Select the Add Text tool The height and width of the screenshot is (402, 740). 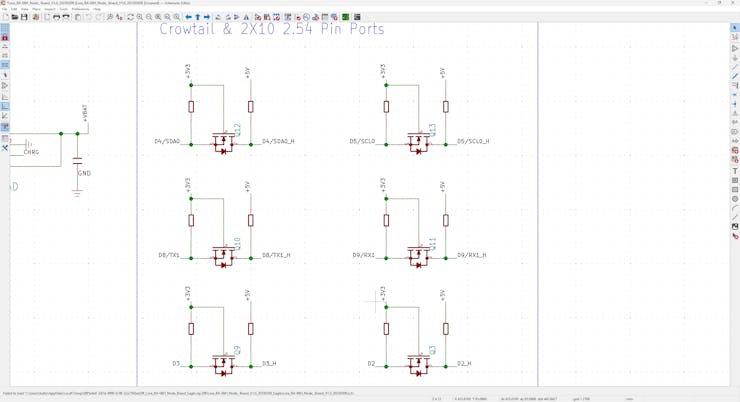tap(735, 171)
